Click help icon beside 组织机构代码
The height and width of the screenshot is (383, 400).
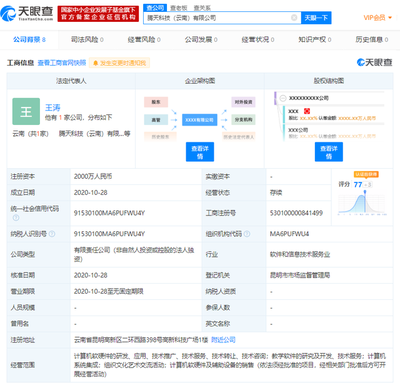coord(247,234)
